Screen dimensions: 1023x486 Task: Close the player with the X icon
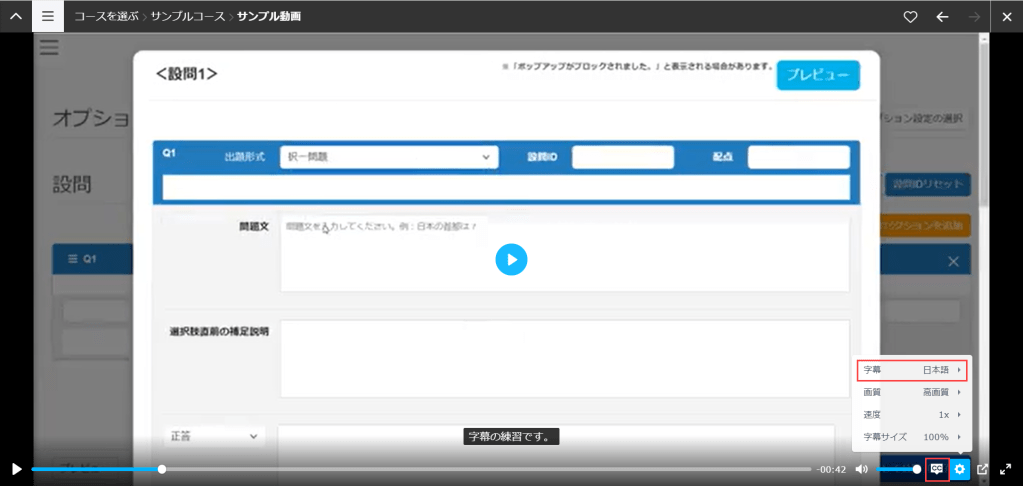(x=1006, y=17)
